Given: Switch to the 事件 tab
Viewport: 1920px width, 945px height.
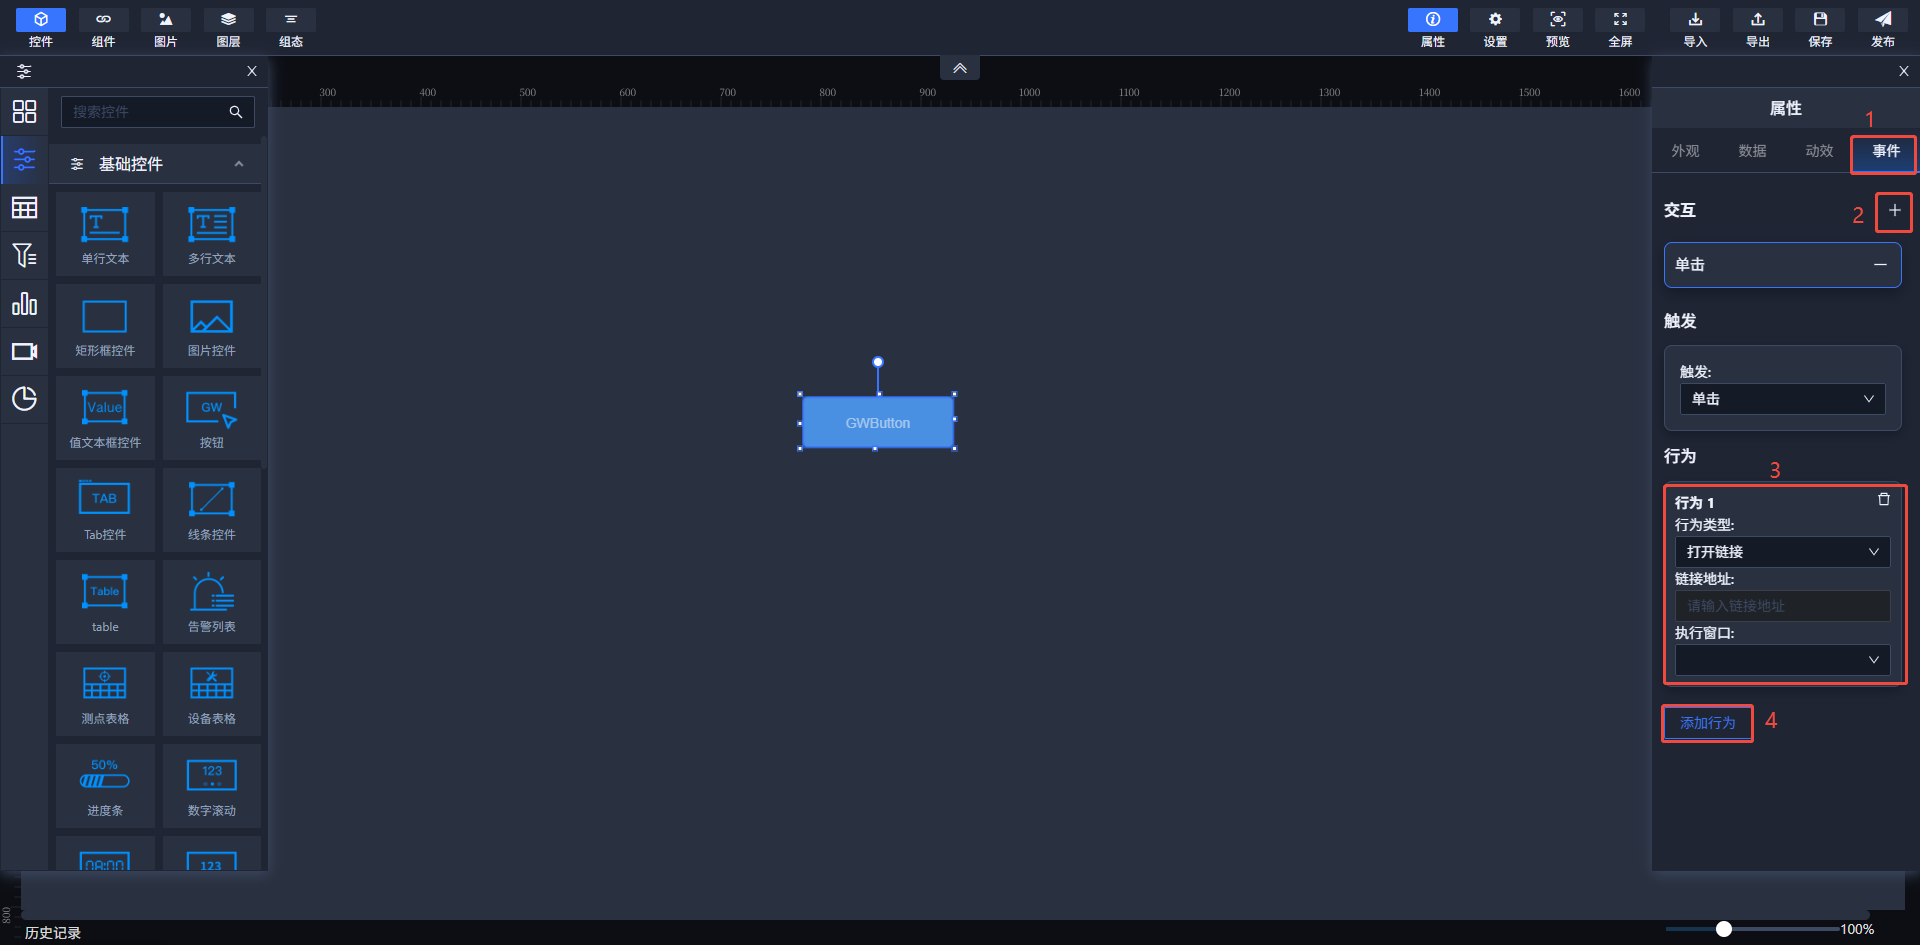Looking at the screenshot, I should (1886, 151).
